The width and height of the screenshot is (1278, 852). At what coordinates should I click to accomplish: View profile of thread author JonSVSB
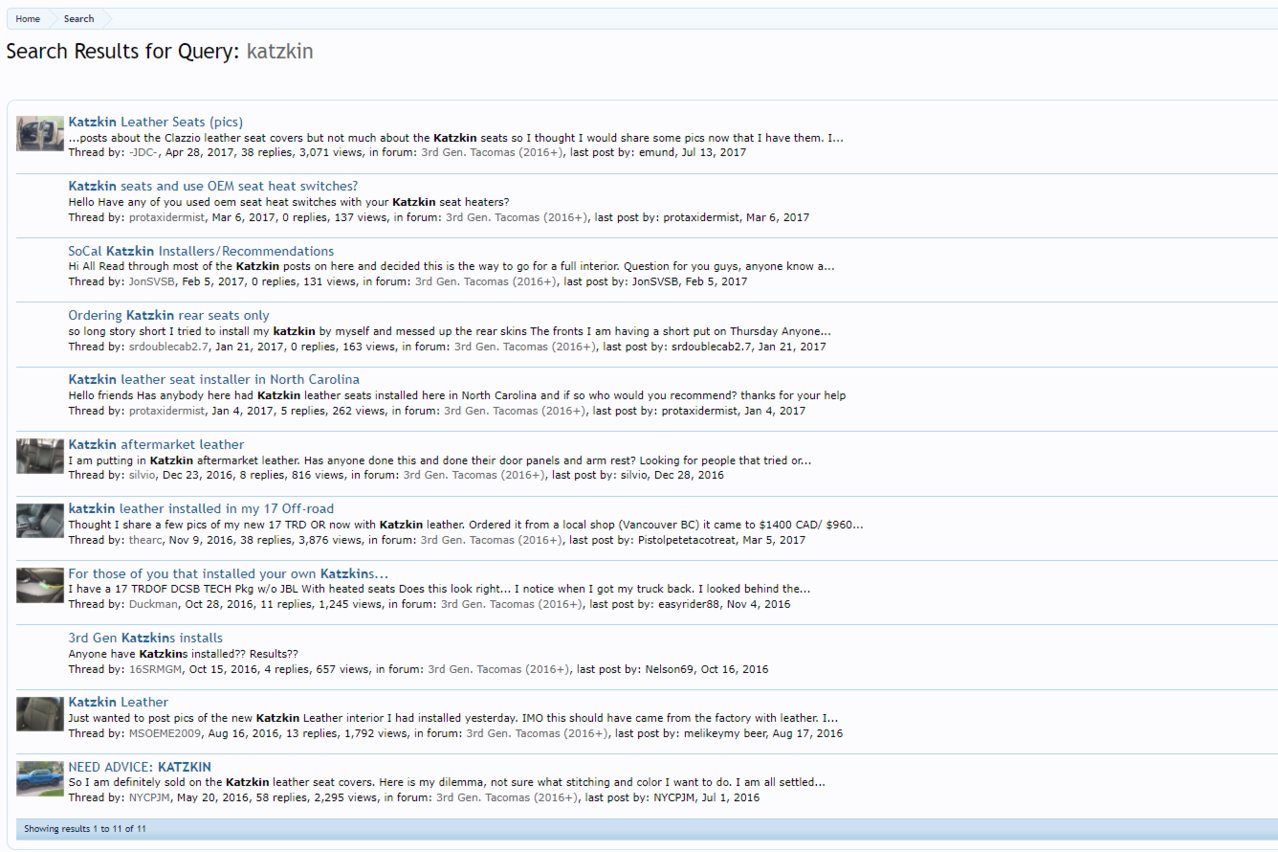(152, 282)
